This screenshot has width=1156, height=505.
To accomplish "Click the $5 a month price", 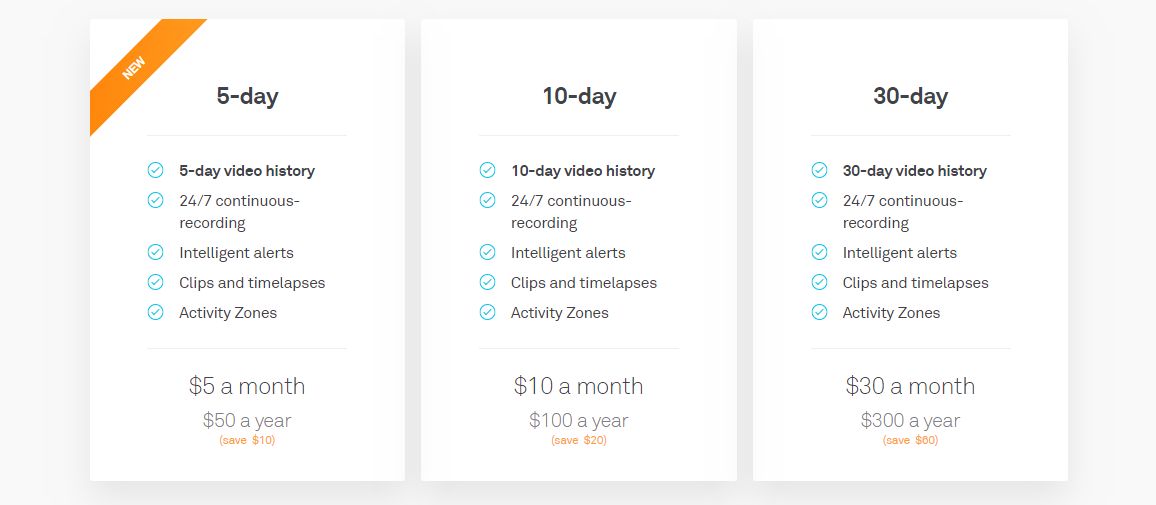I will (x=247, y=386).
